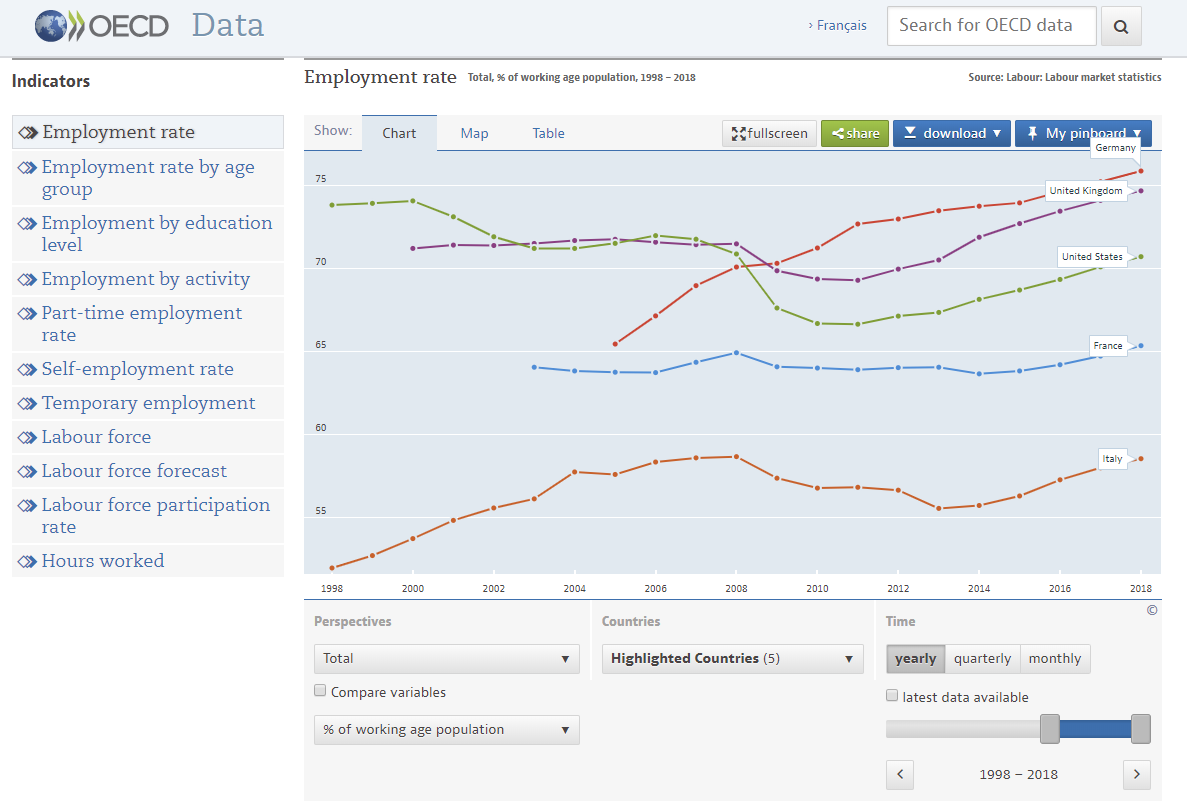Open chart in fullscreen mode
This screenshot has height=810, width=1187.
click(769, 133)
